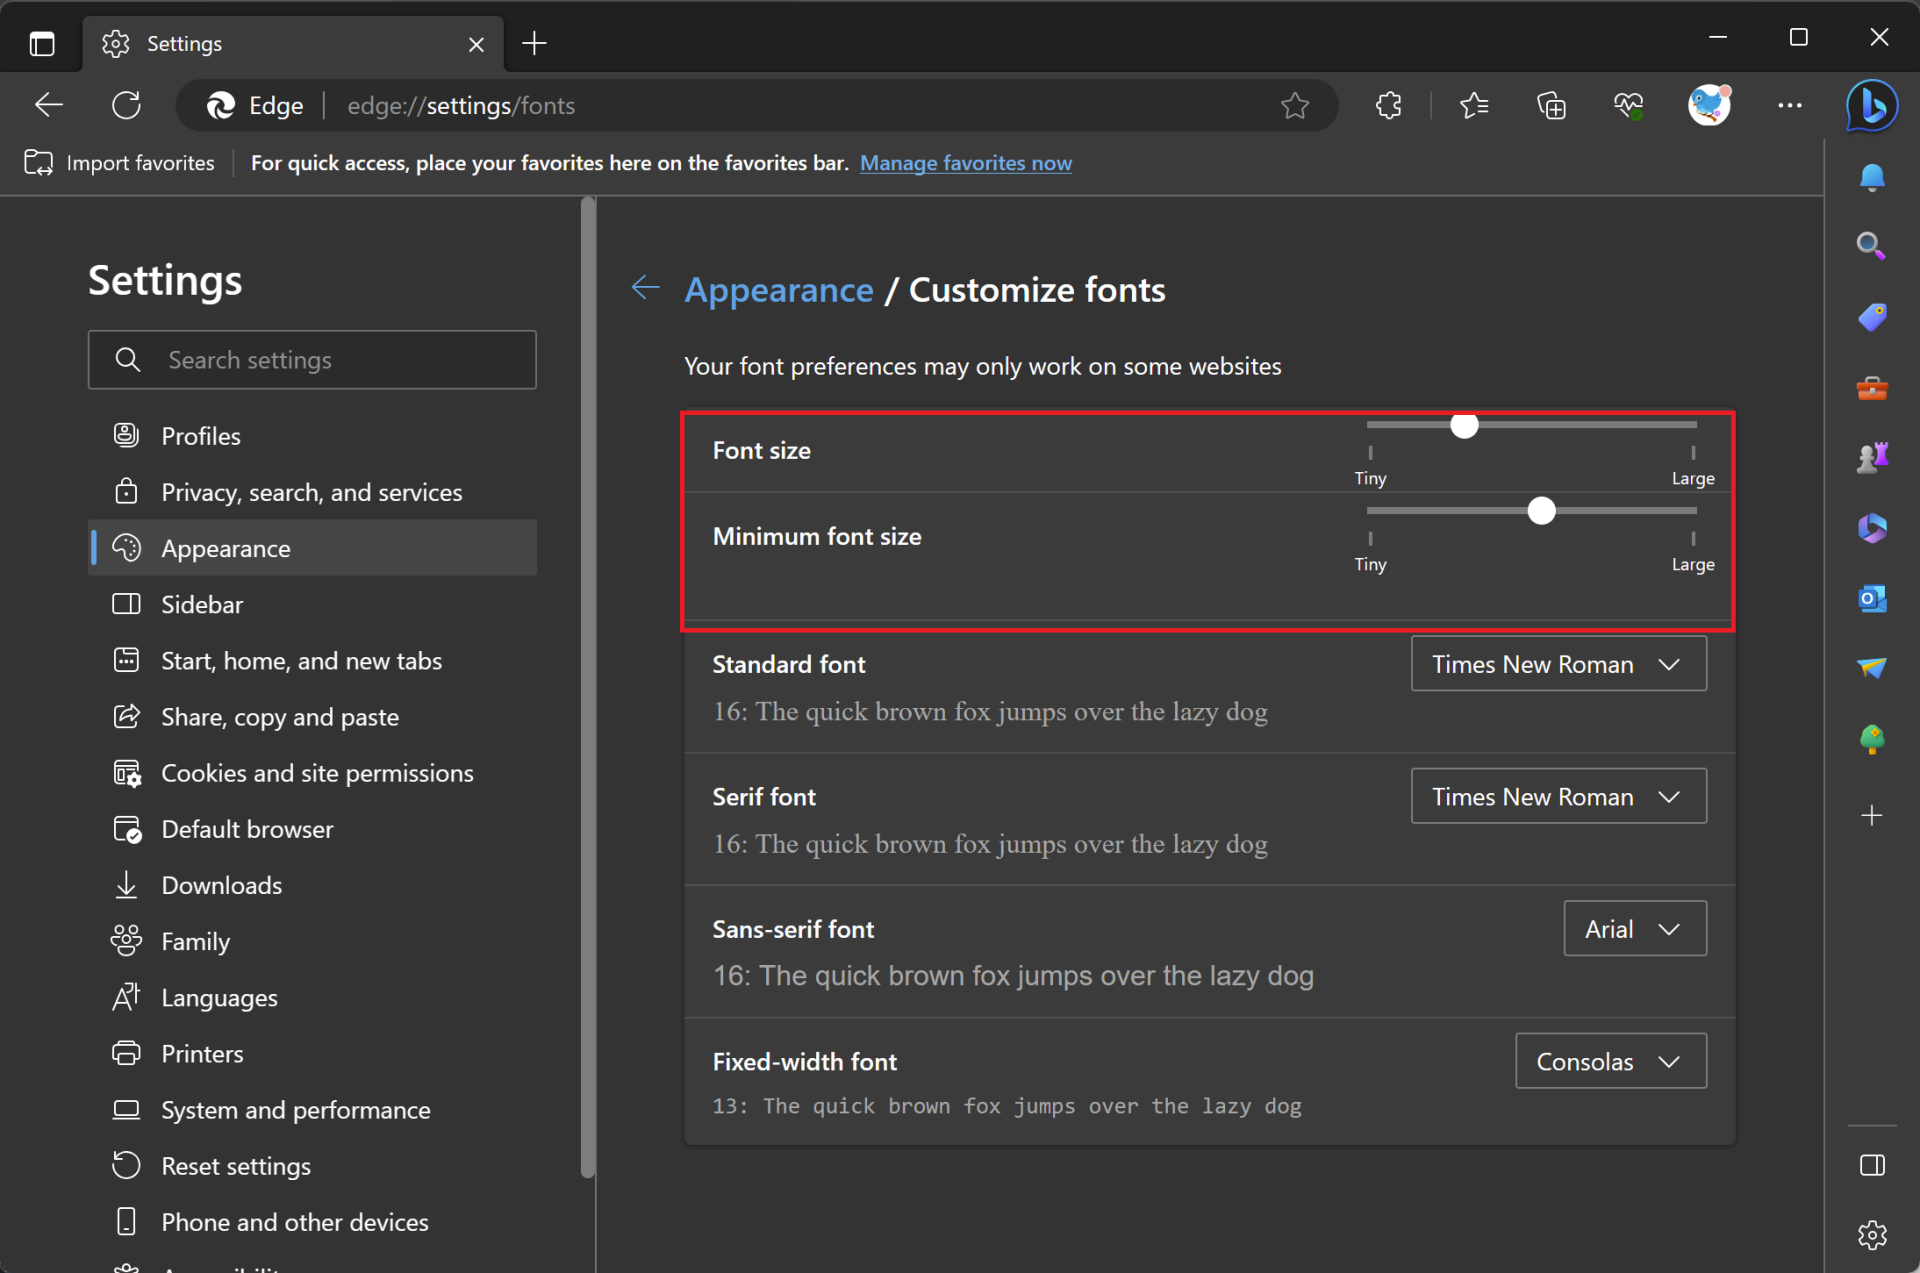Viewport: 1920px width, 1273px height.
Task: Add a site to favorites via star icon
Action: [x=1295, y=105]
